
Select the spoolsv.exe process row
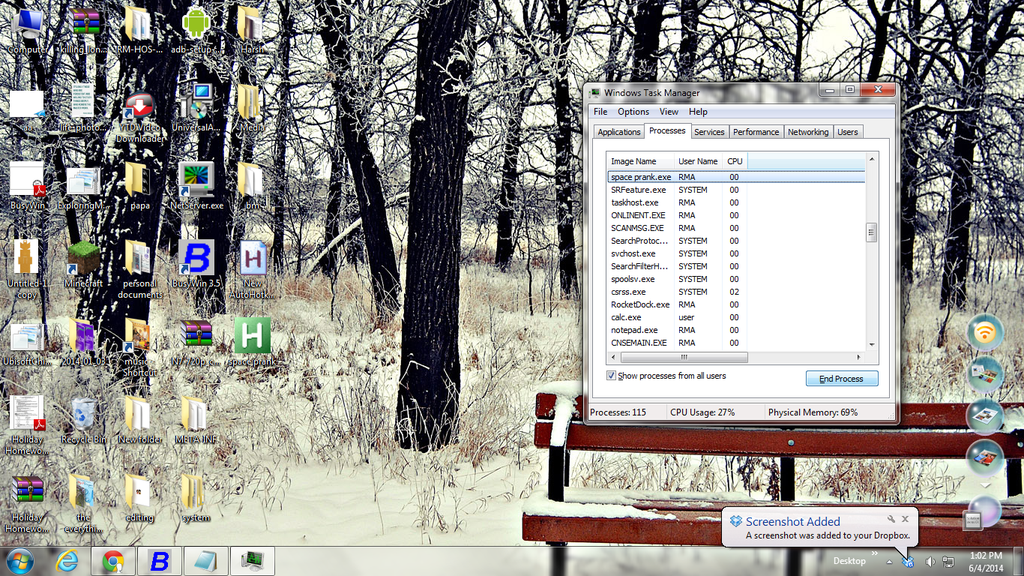tap(736, 279)
